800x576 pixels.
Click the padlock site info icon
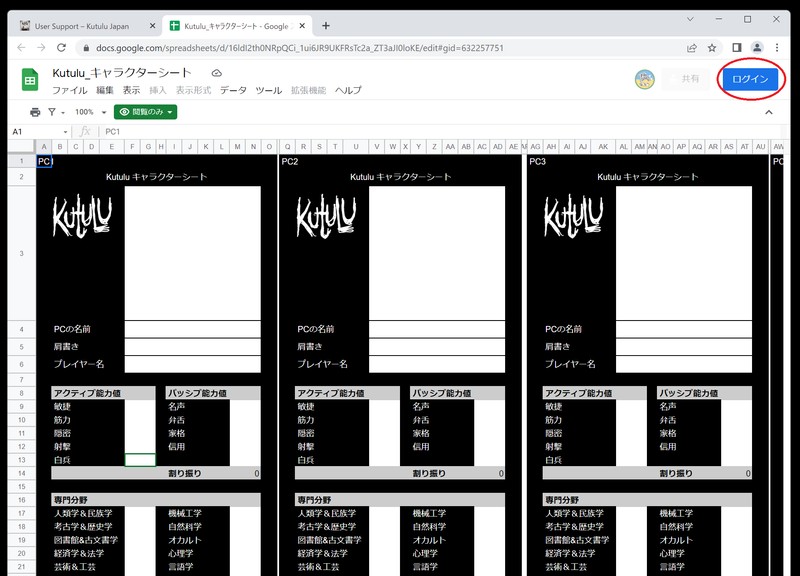[x=86, y=47]
